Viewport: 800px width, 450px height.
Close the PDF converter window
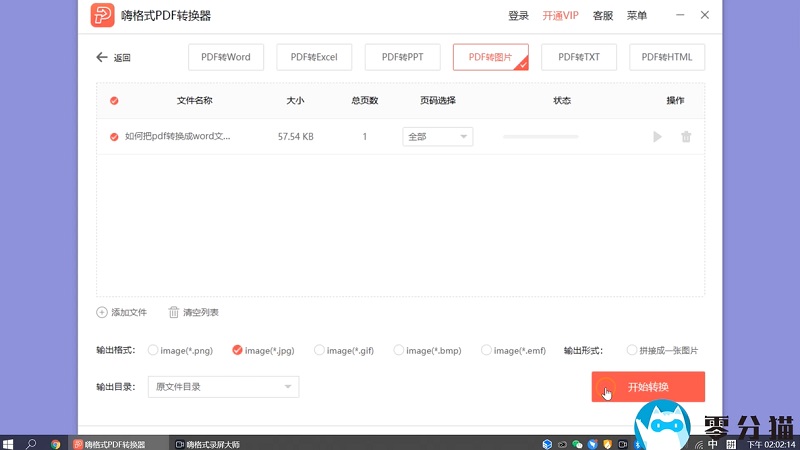[705, 15]
